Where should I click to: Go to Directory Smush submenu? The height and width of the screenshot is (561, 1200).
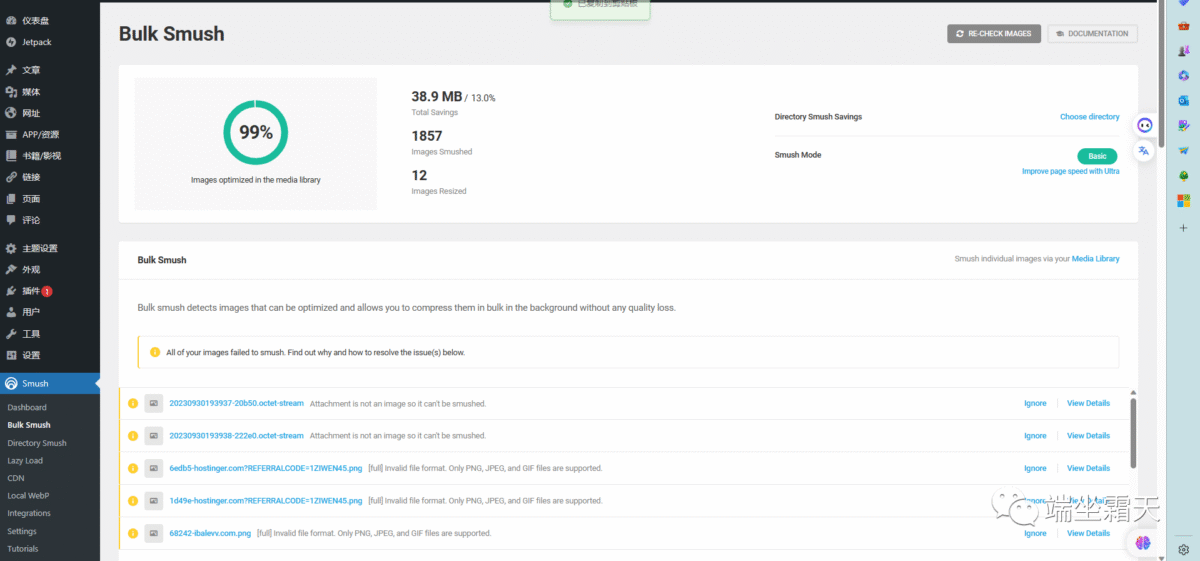[37, 443]
